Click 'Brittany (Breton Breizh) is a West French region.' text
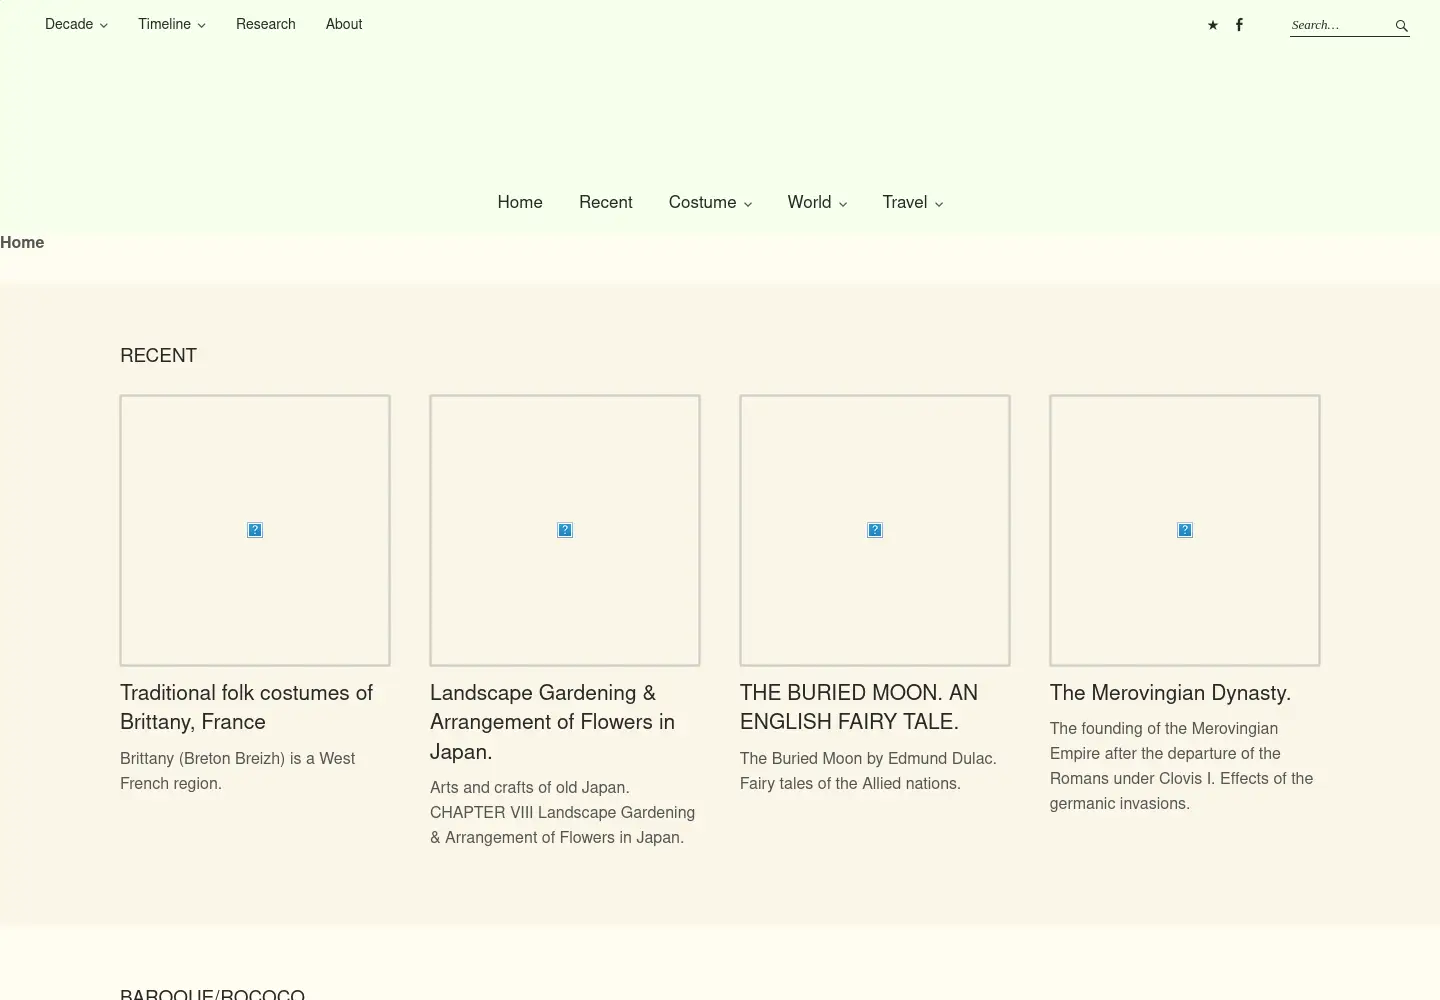This screenshot has width=1440, height=1000. [x=237, y=771]
